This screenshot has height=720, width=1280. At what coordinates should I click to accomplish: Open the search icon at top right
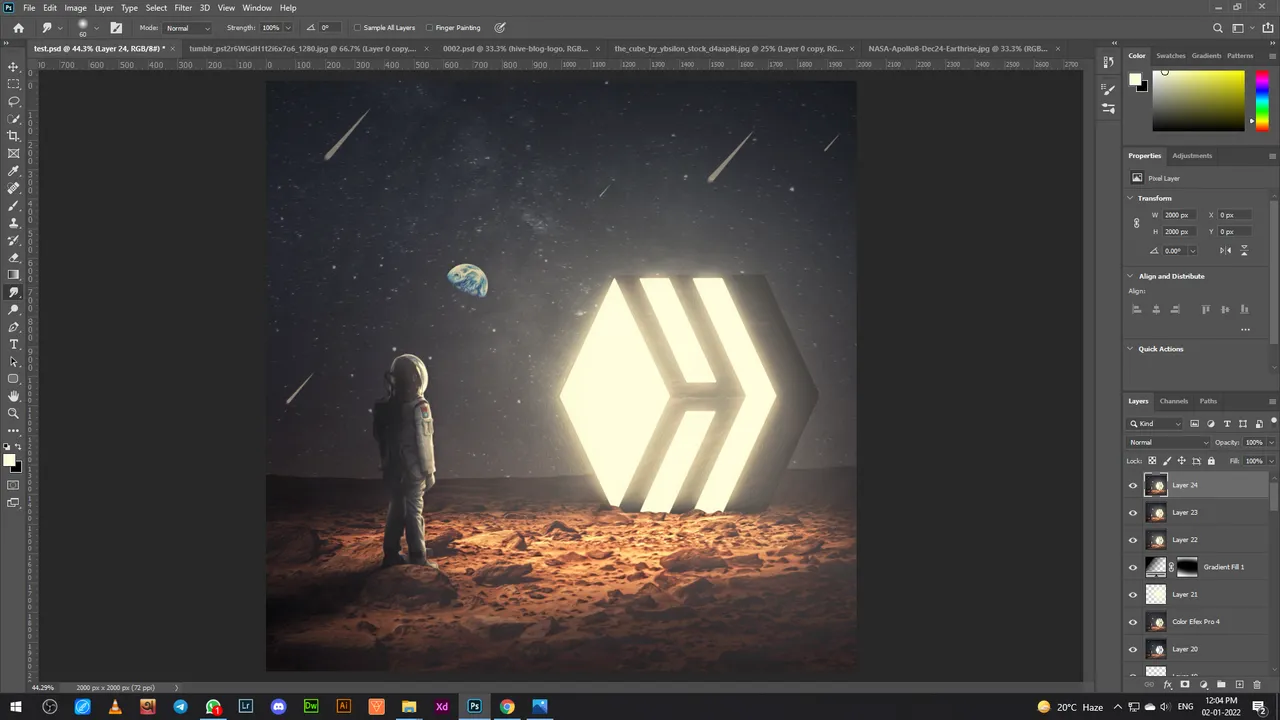1217,28
